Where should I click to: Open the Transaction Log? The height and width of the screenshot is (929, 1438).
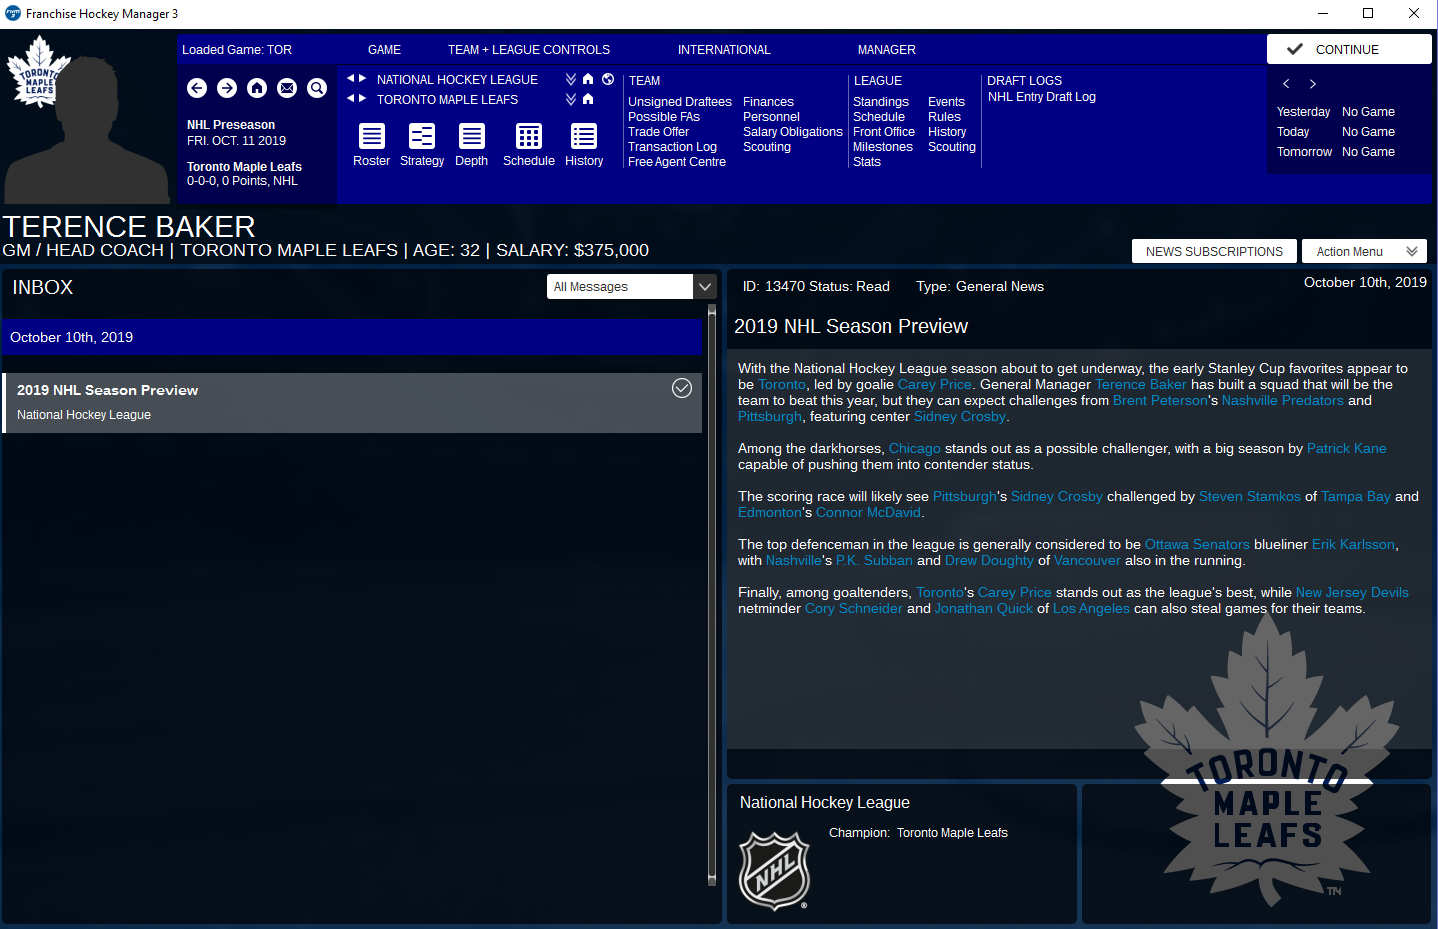coord(672,147)
